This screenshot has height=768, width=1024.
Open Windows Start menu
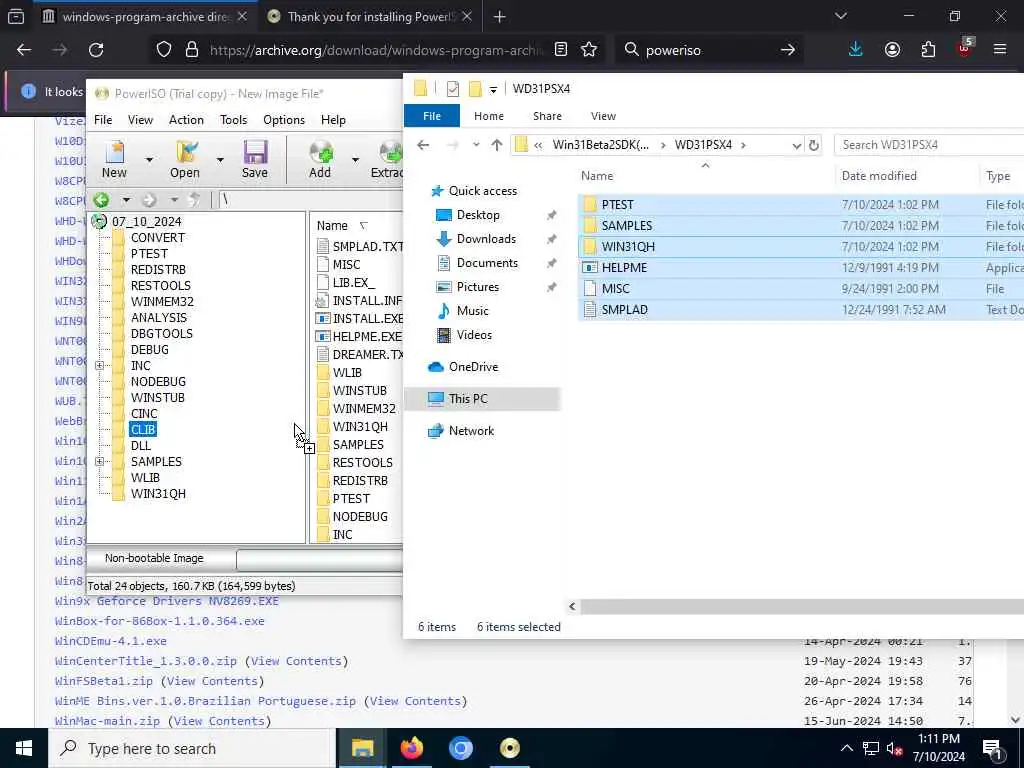[24, 748]
